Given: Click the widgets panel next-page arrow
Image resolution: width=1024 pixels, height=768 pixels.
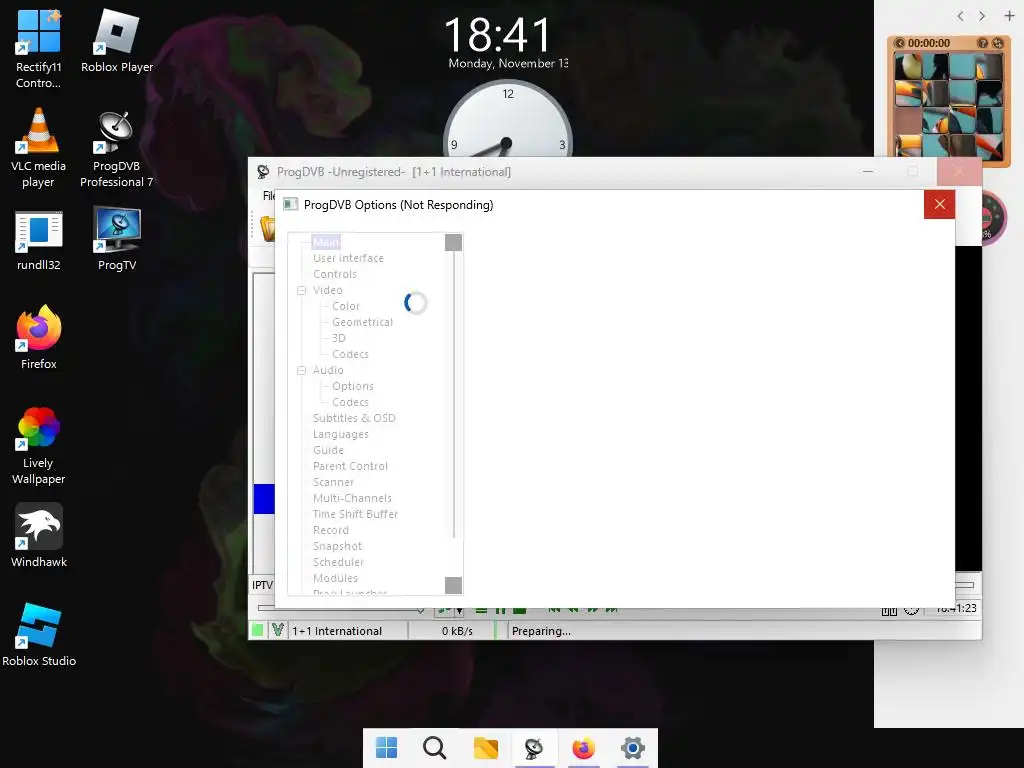Looking at the screenshot, I should (x=982, y=16).
